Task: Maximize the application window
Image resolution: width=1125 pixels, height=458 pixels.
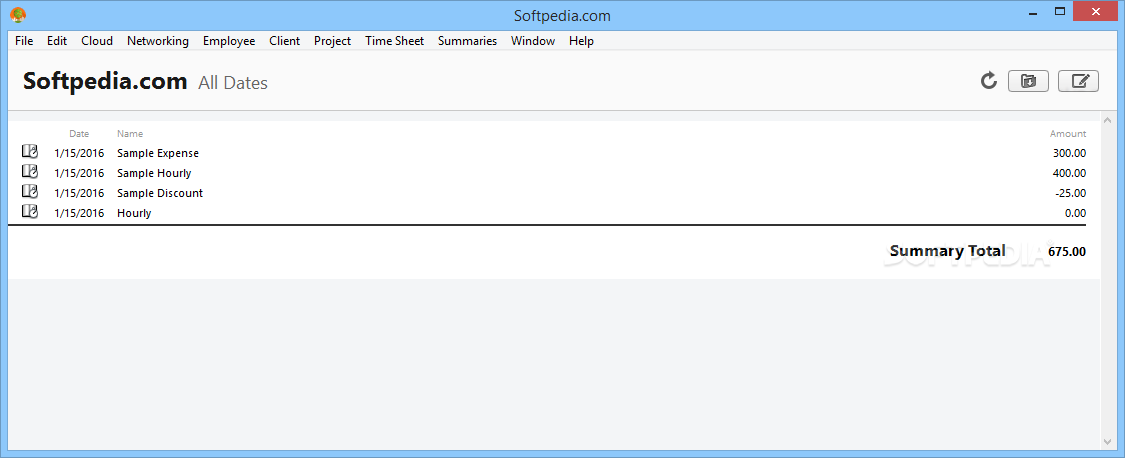Action: pyautogui.click(x=1060, y=11)
